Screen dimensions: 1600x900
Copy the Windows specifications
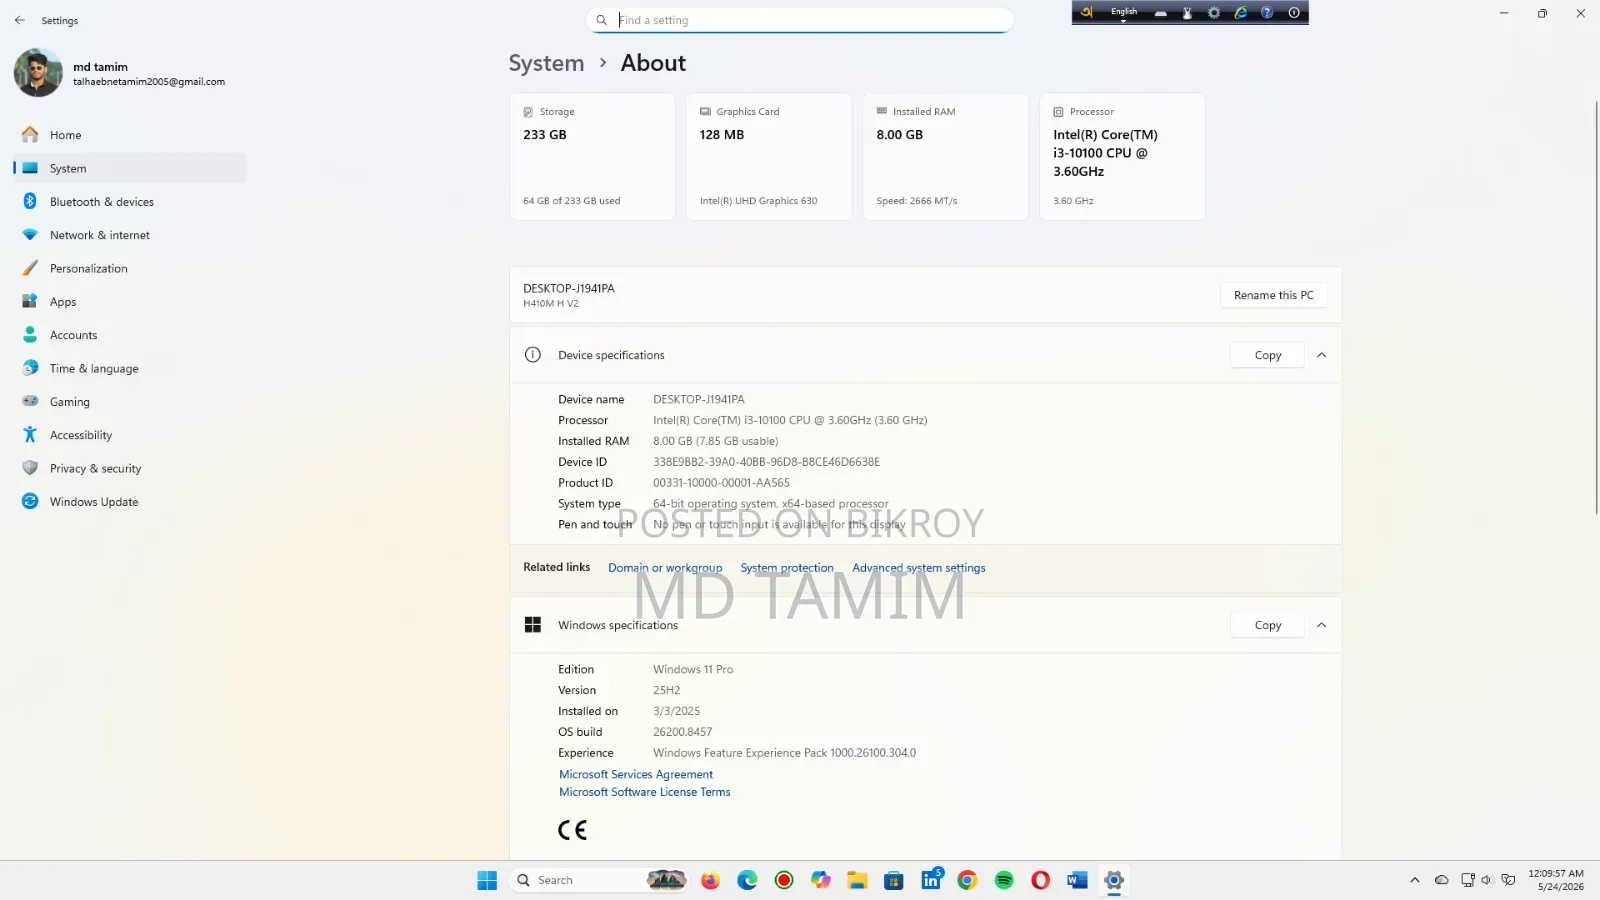[x=1268, y=625]
